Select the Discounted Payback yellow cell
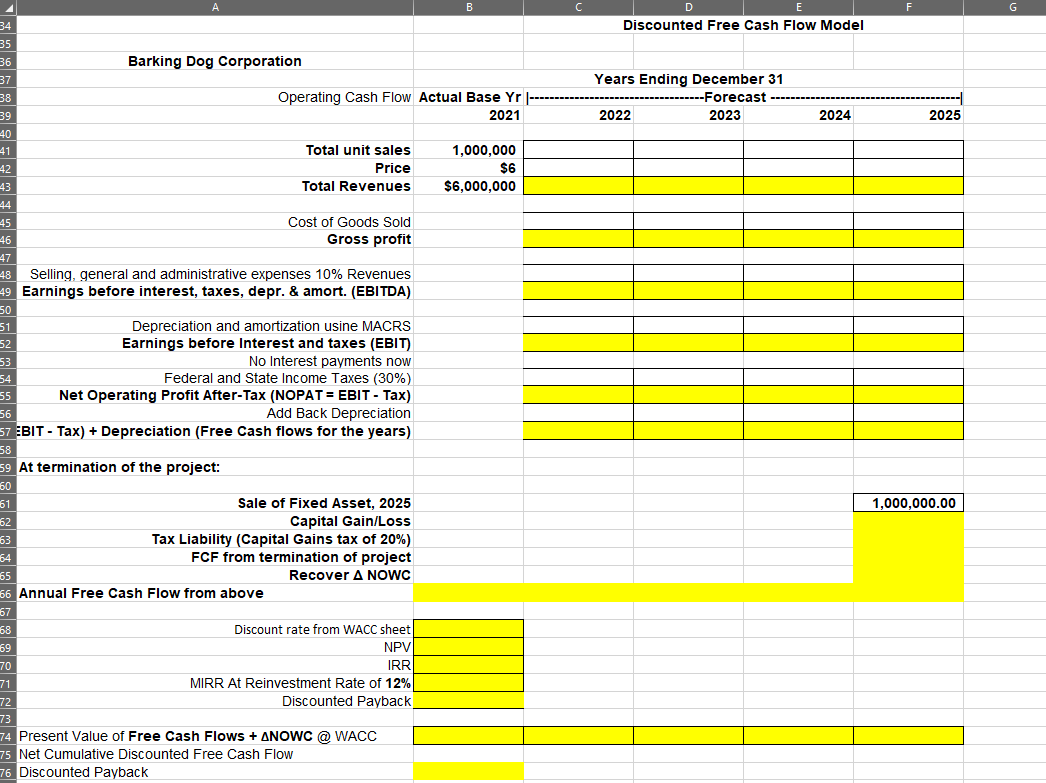Image resolution: width=1046 pixels, height=783 pixels. (x=468, y=701)
